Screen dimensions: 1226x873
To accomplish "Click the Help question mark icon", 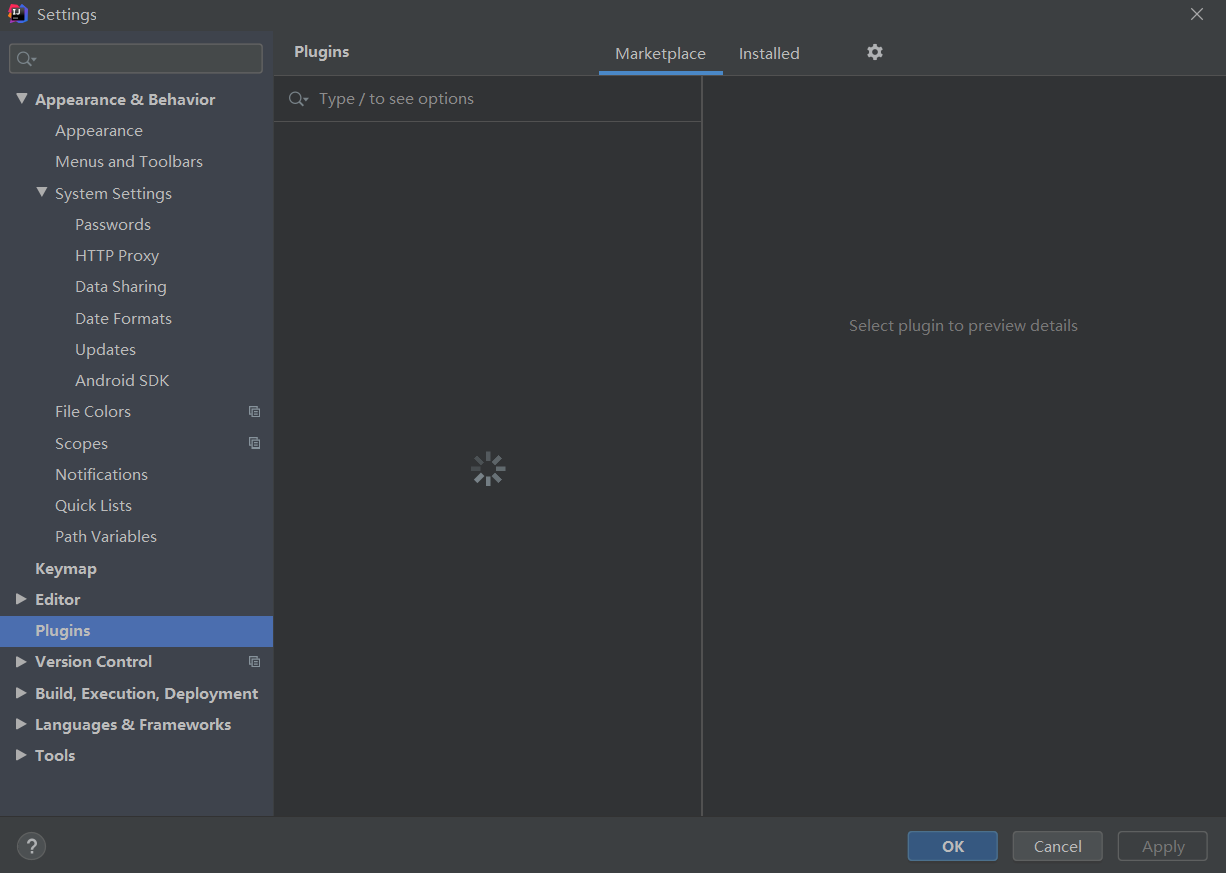I will click(31, 846).
